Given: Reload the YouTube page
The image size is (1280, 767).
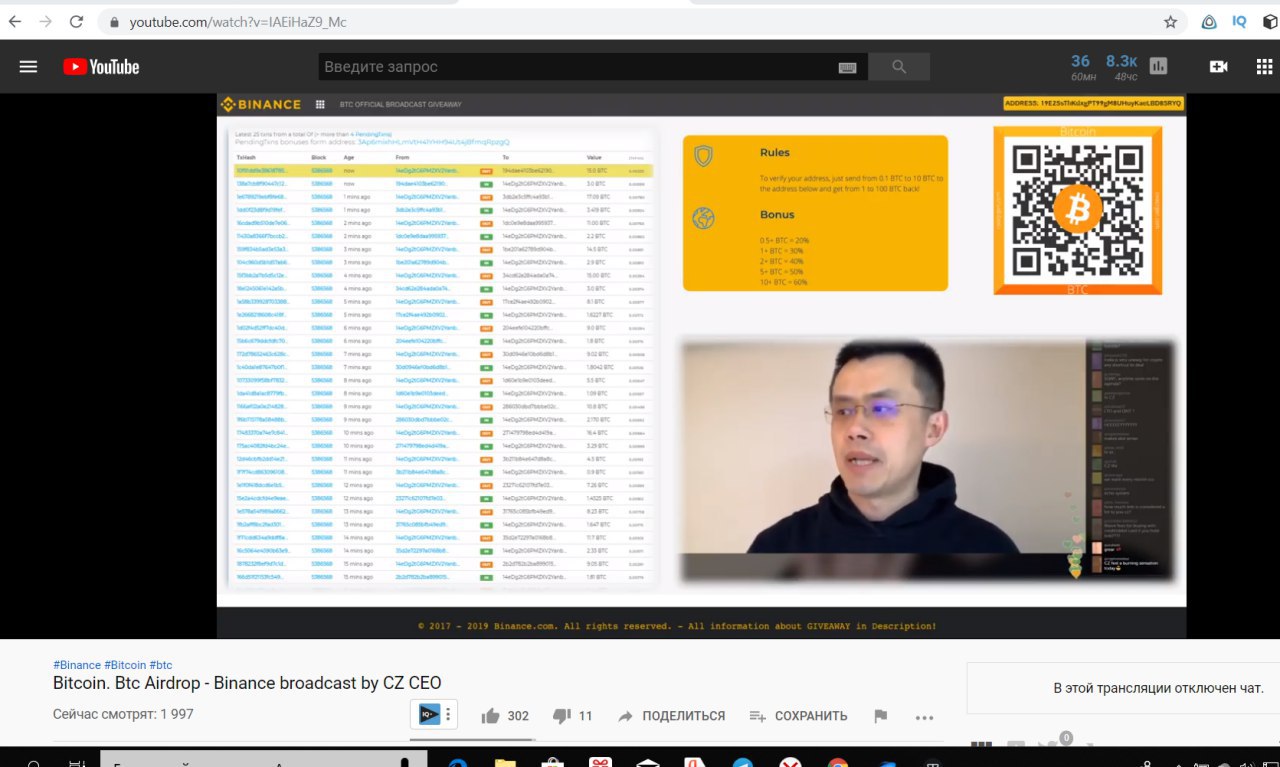Looking at the screenshot, I should coord(77,21).
